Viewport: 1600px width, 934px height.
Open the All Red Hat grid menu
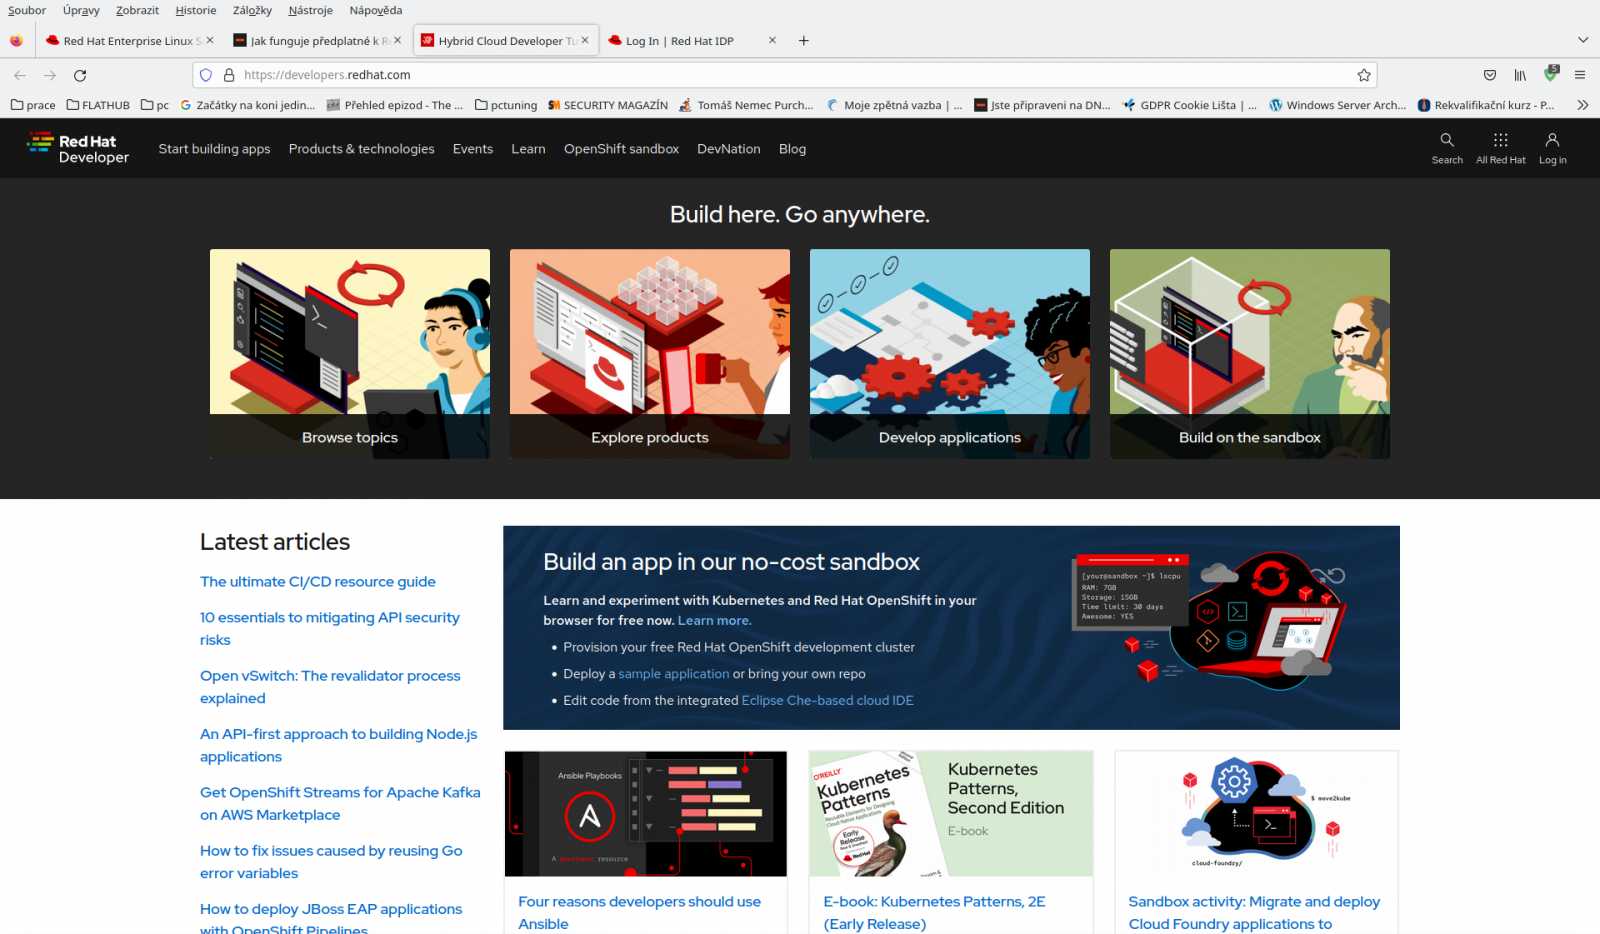pos(1501,148)
